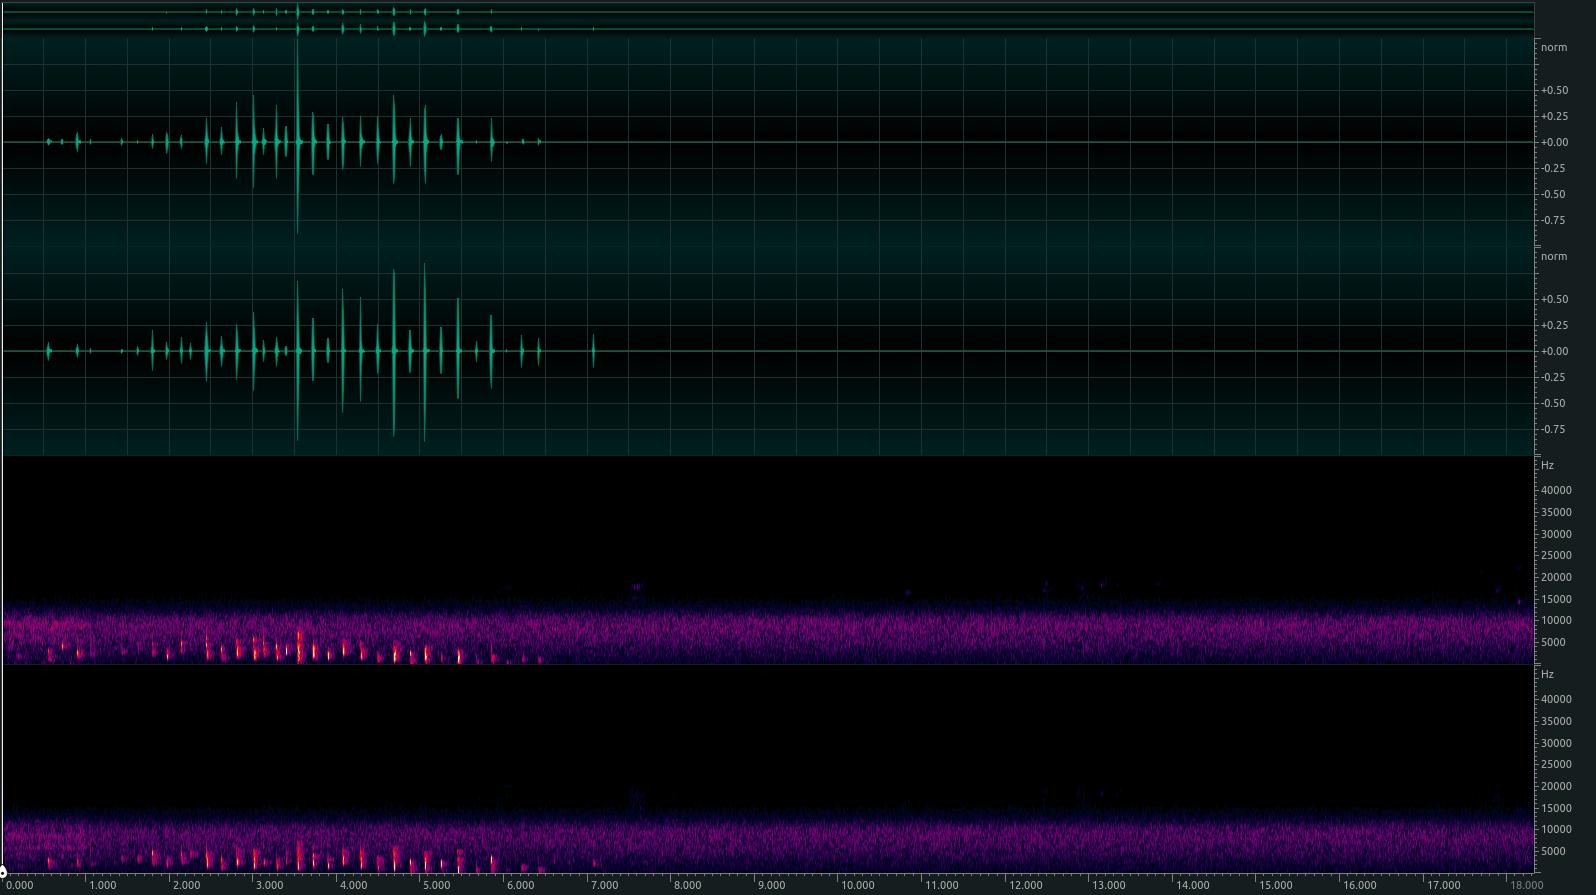Click the 1.000 mark on the time ruler

[102, 885]
